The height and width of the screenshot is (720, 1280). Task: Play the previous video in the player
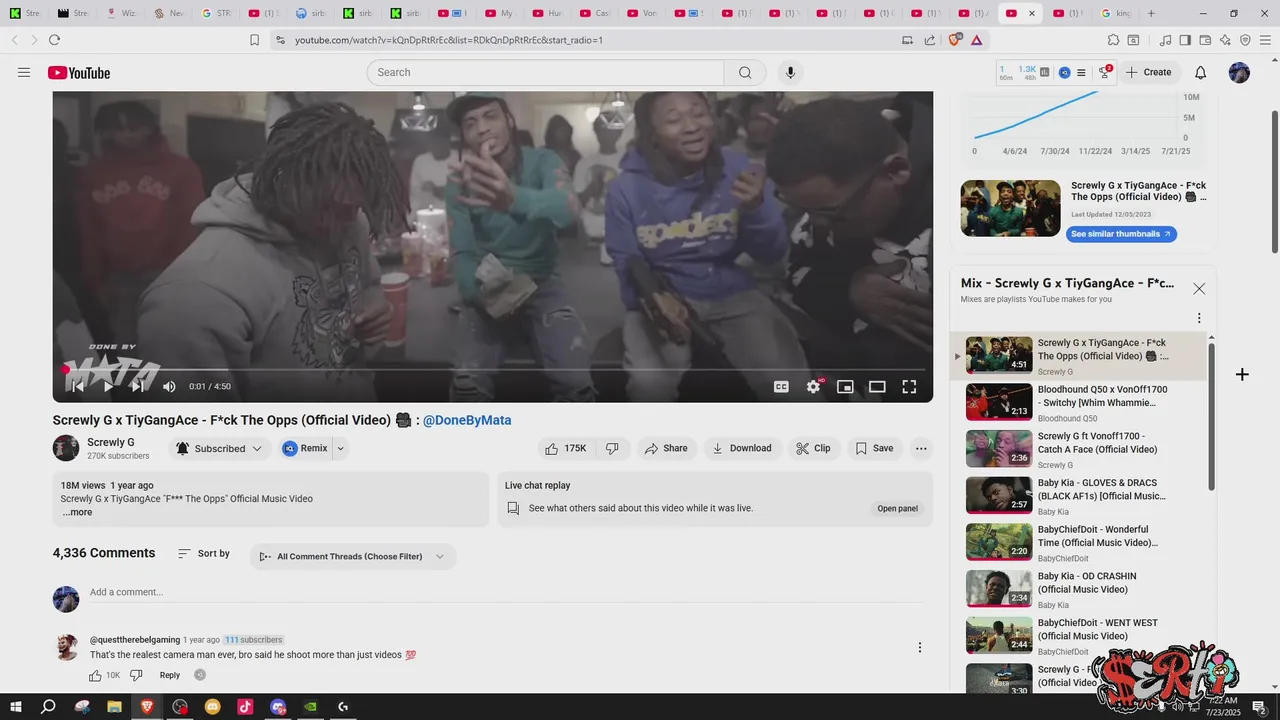pos(78,386)
